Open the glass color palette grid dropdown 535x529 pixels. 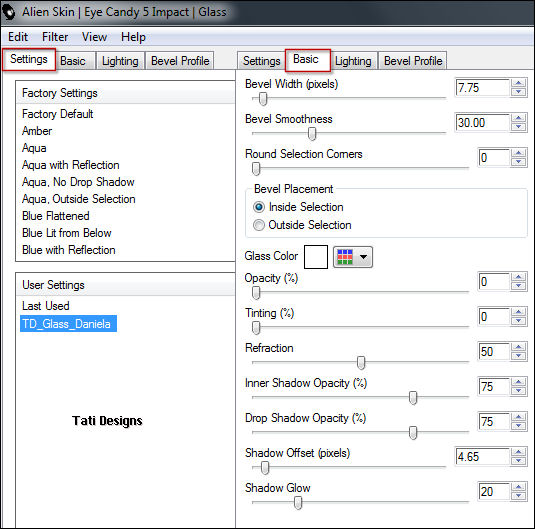(353, 257)
